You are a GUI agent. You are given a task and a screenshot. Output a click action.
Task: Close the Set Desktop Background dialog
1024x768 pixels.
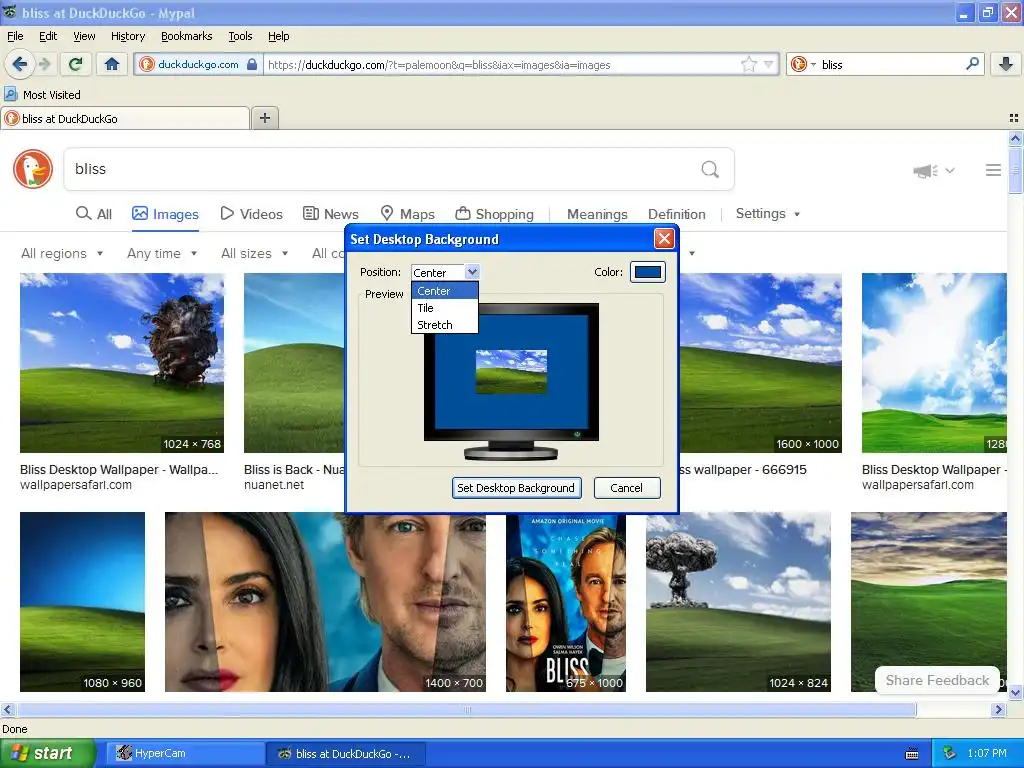pos(664,239)
